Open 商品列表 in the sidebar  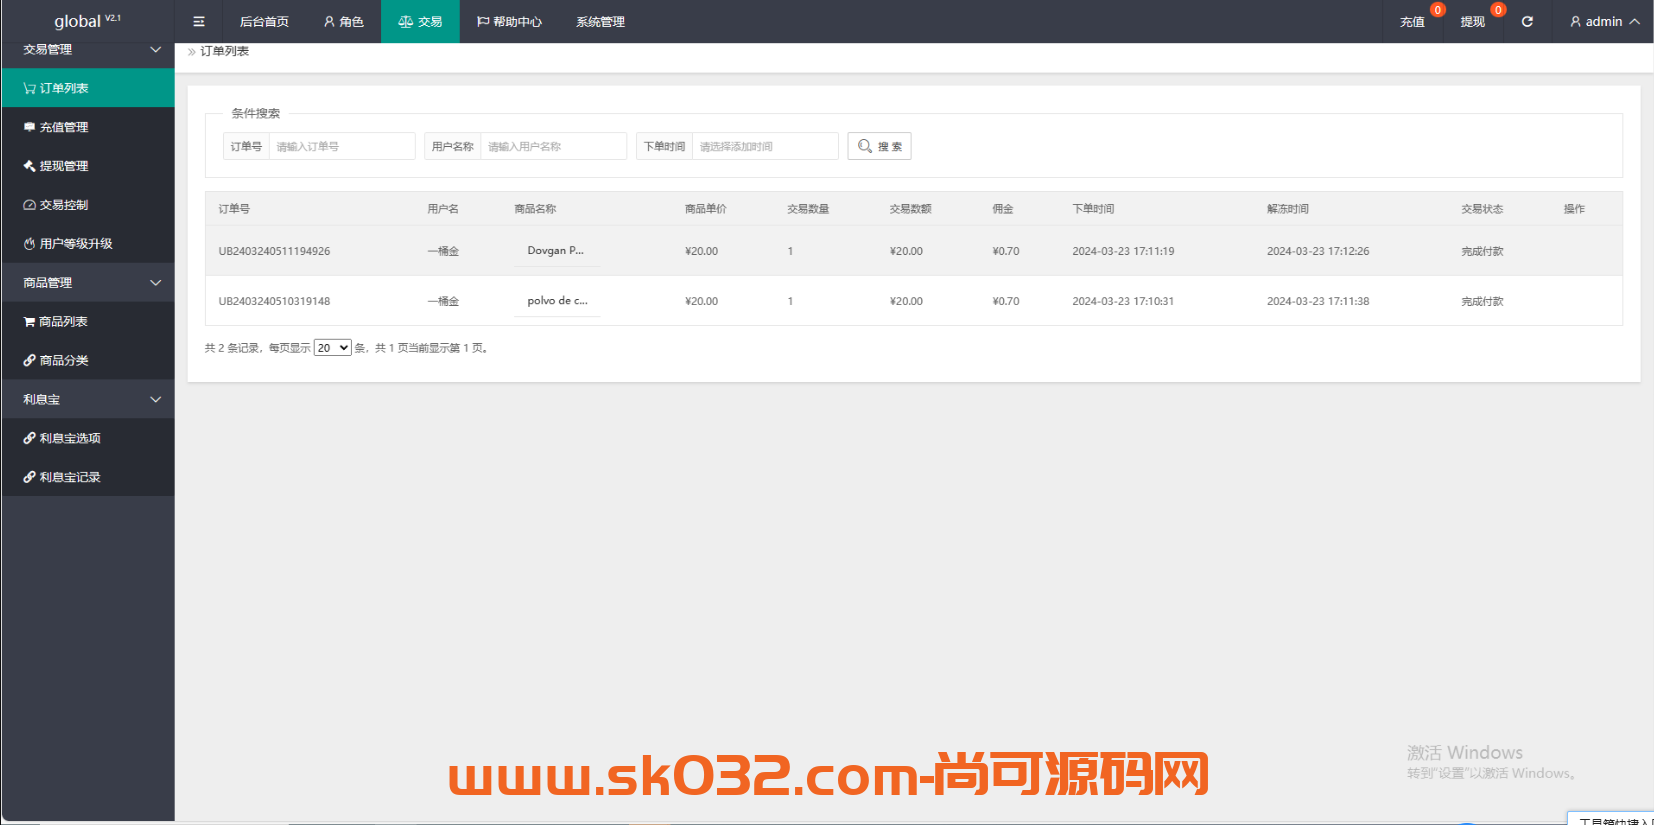tap(88, 322)
